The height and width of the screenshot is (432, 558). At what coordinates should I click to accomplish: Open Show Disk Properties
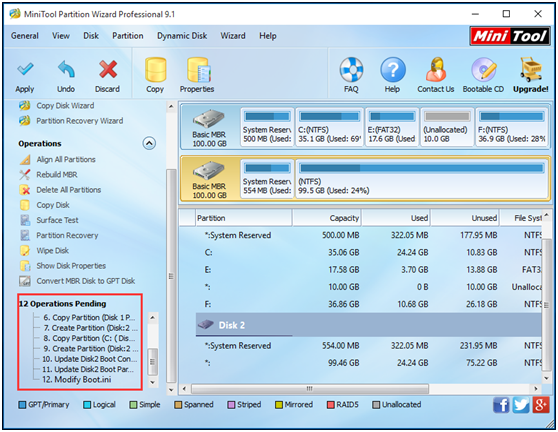(x=63, y=266)
